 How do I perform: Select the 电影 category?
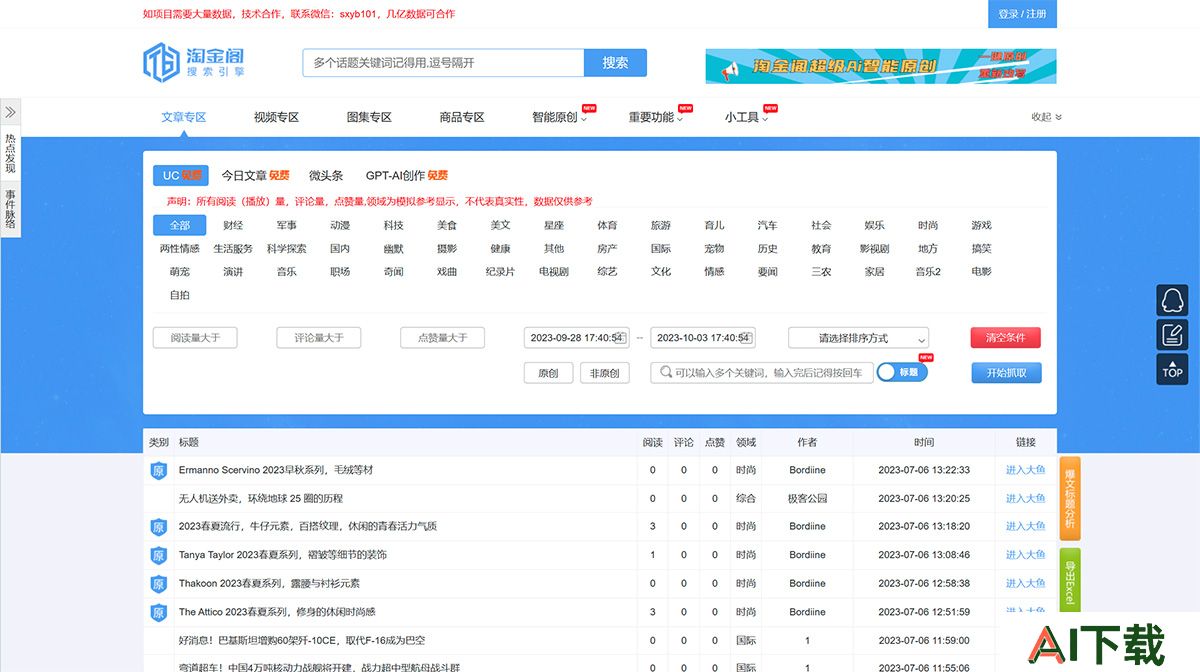pyautogui.click(x=981, y=271)
